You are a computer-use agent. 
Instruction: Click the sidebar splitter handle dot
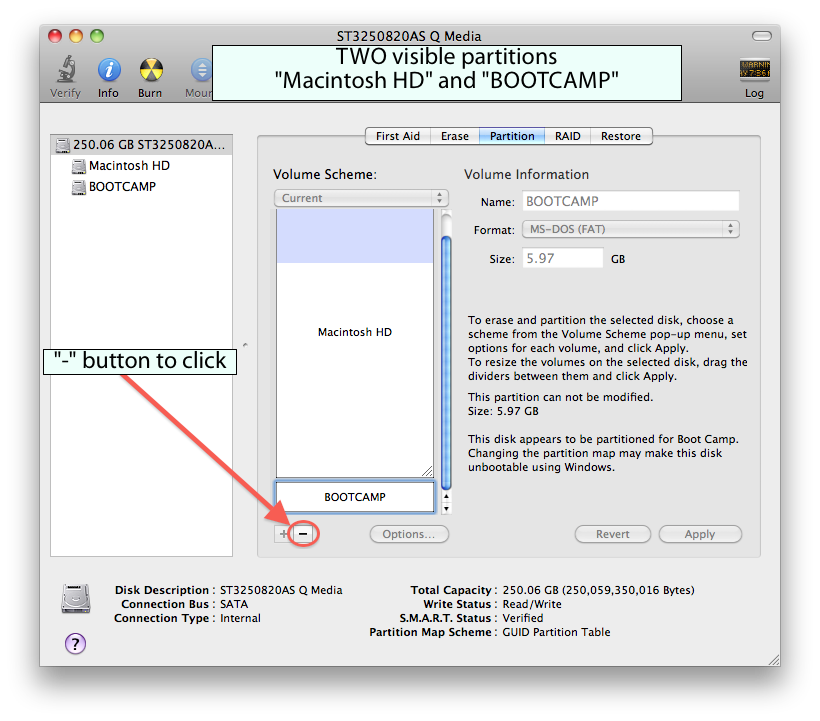pos(245,345)
